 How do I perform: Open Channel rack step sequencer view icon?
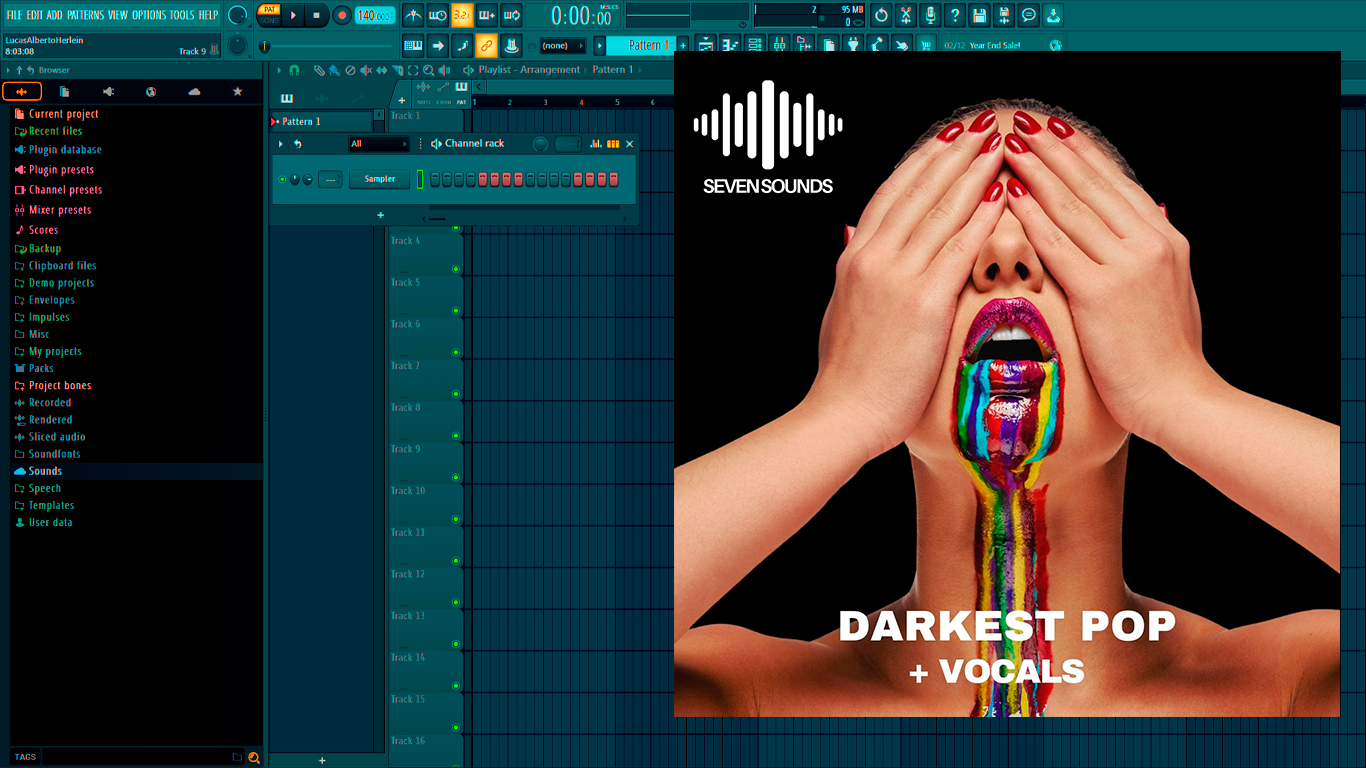click(613, 144)
